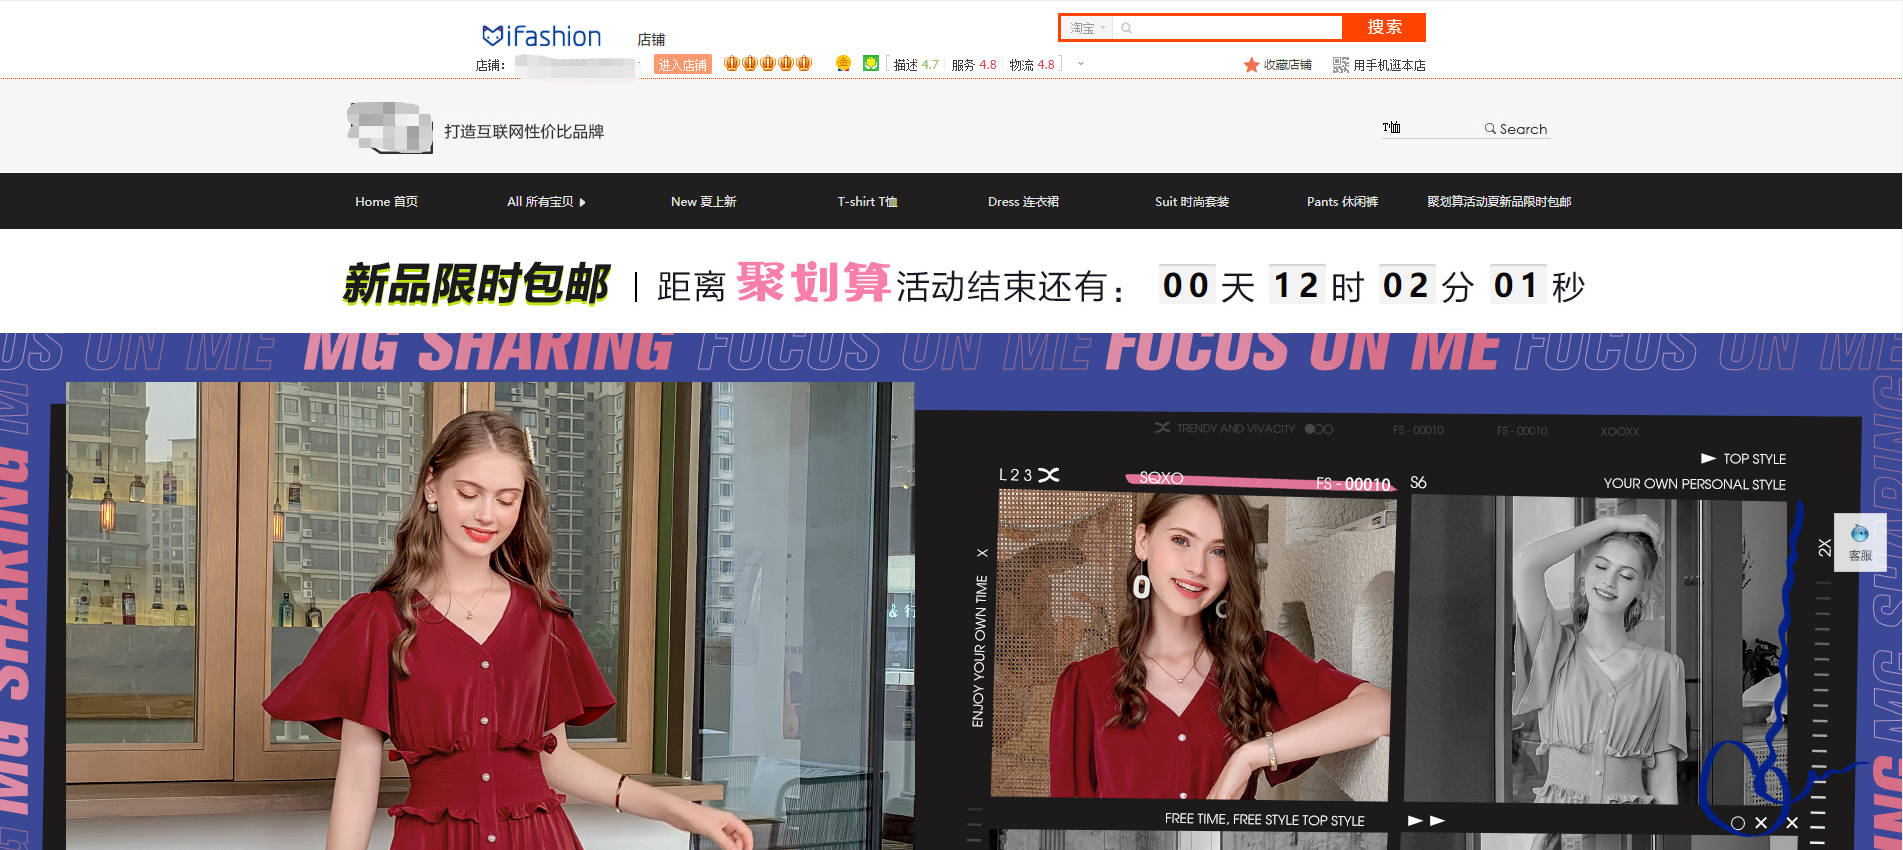Click the large red dress model banner

490,616
